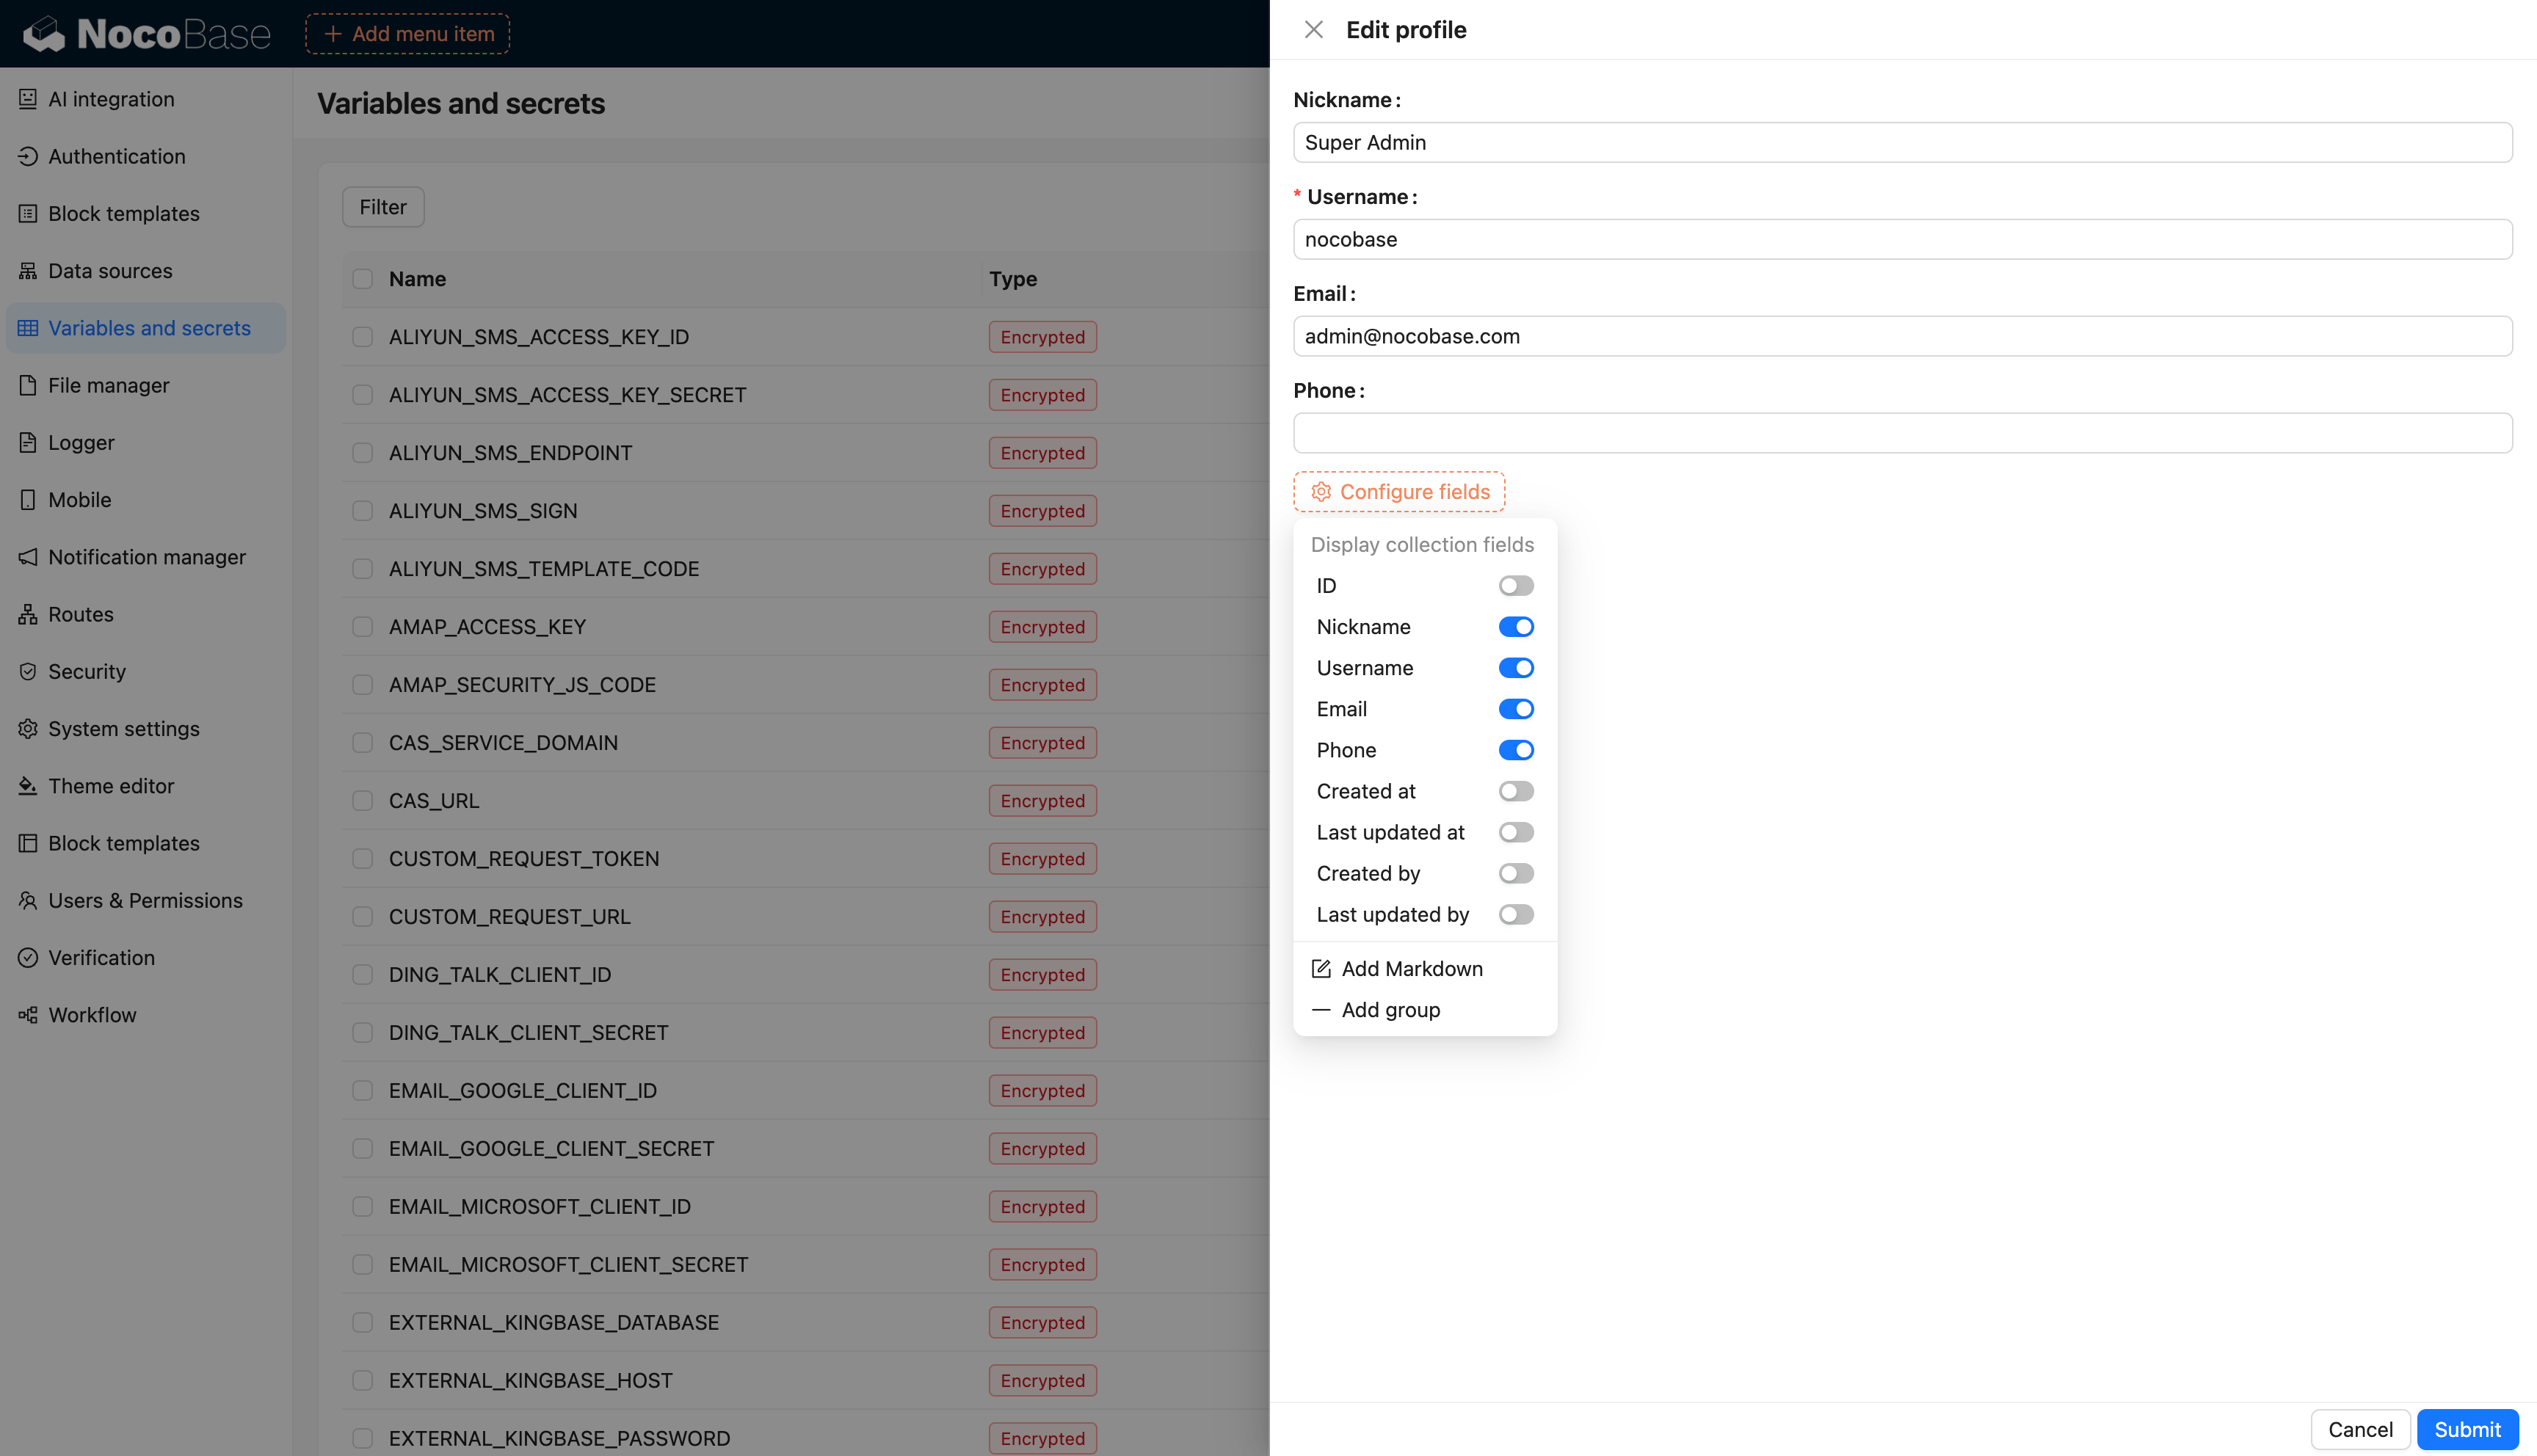
Task: Click the Email input field
Action: [1902, 336]
